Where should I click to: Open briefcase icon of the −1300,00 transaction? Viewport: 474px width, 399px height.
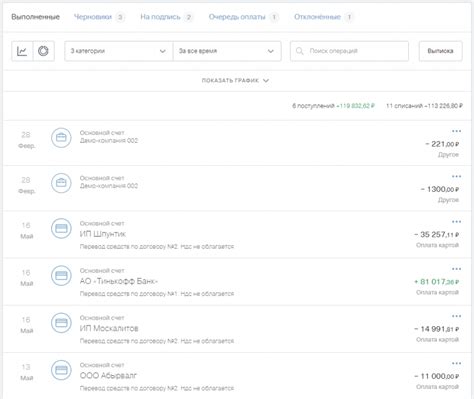point(61,183)
